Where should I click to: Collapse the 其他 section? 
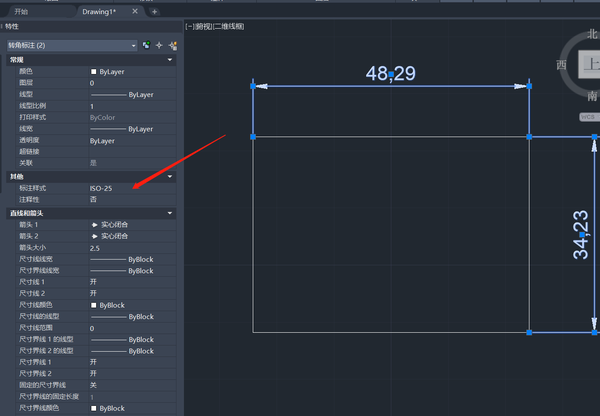click(170, 176)
